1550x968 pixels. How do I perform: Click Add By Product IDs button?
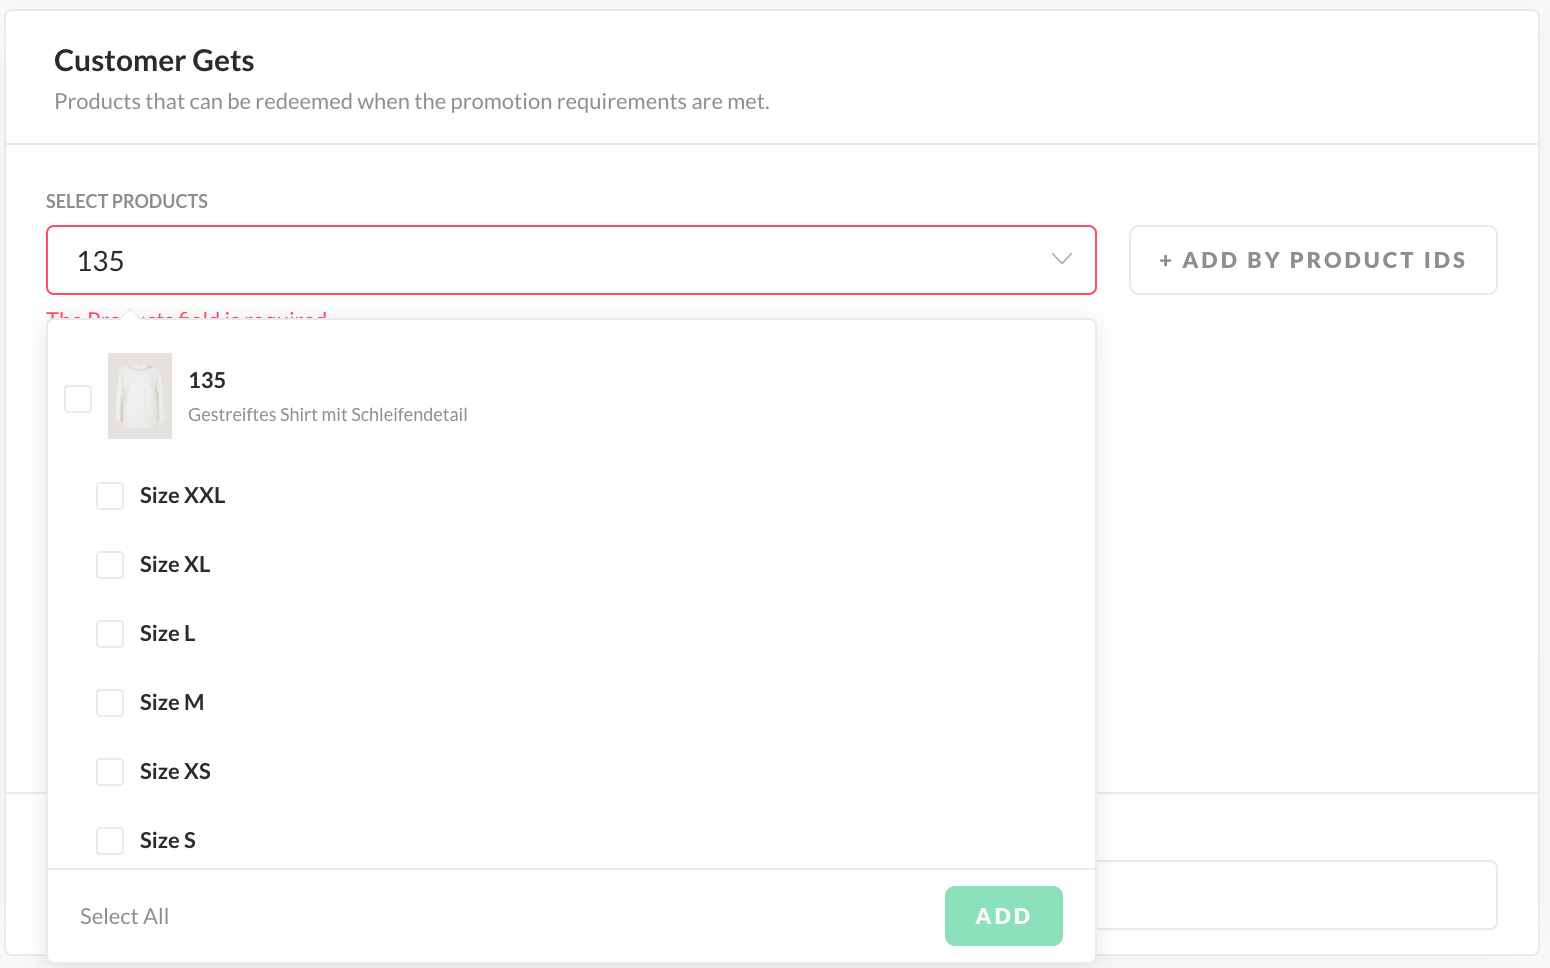coord(1312,260)
